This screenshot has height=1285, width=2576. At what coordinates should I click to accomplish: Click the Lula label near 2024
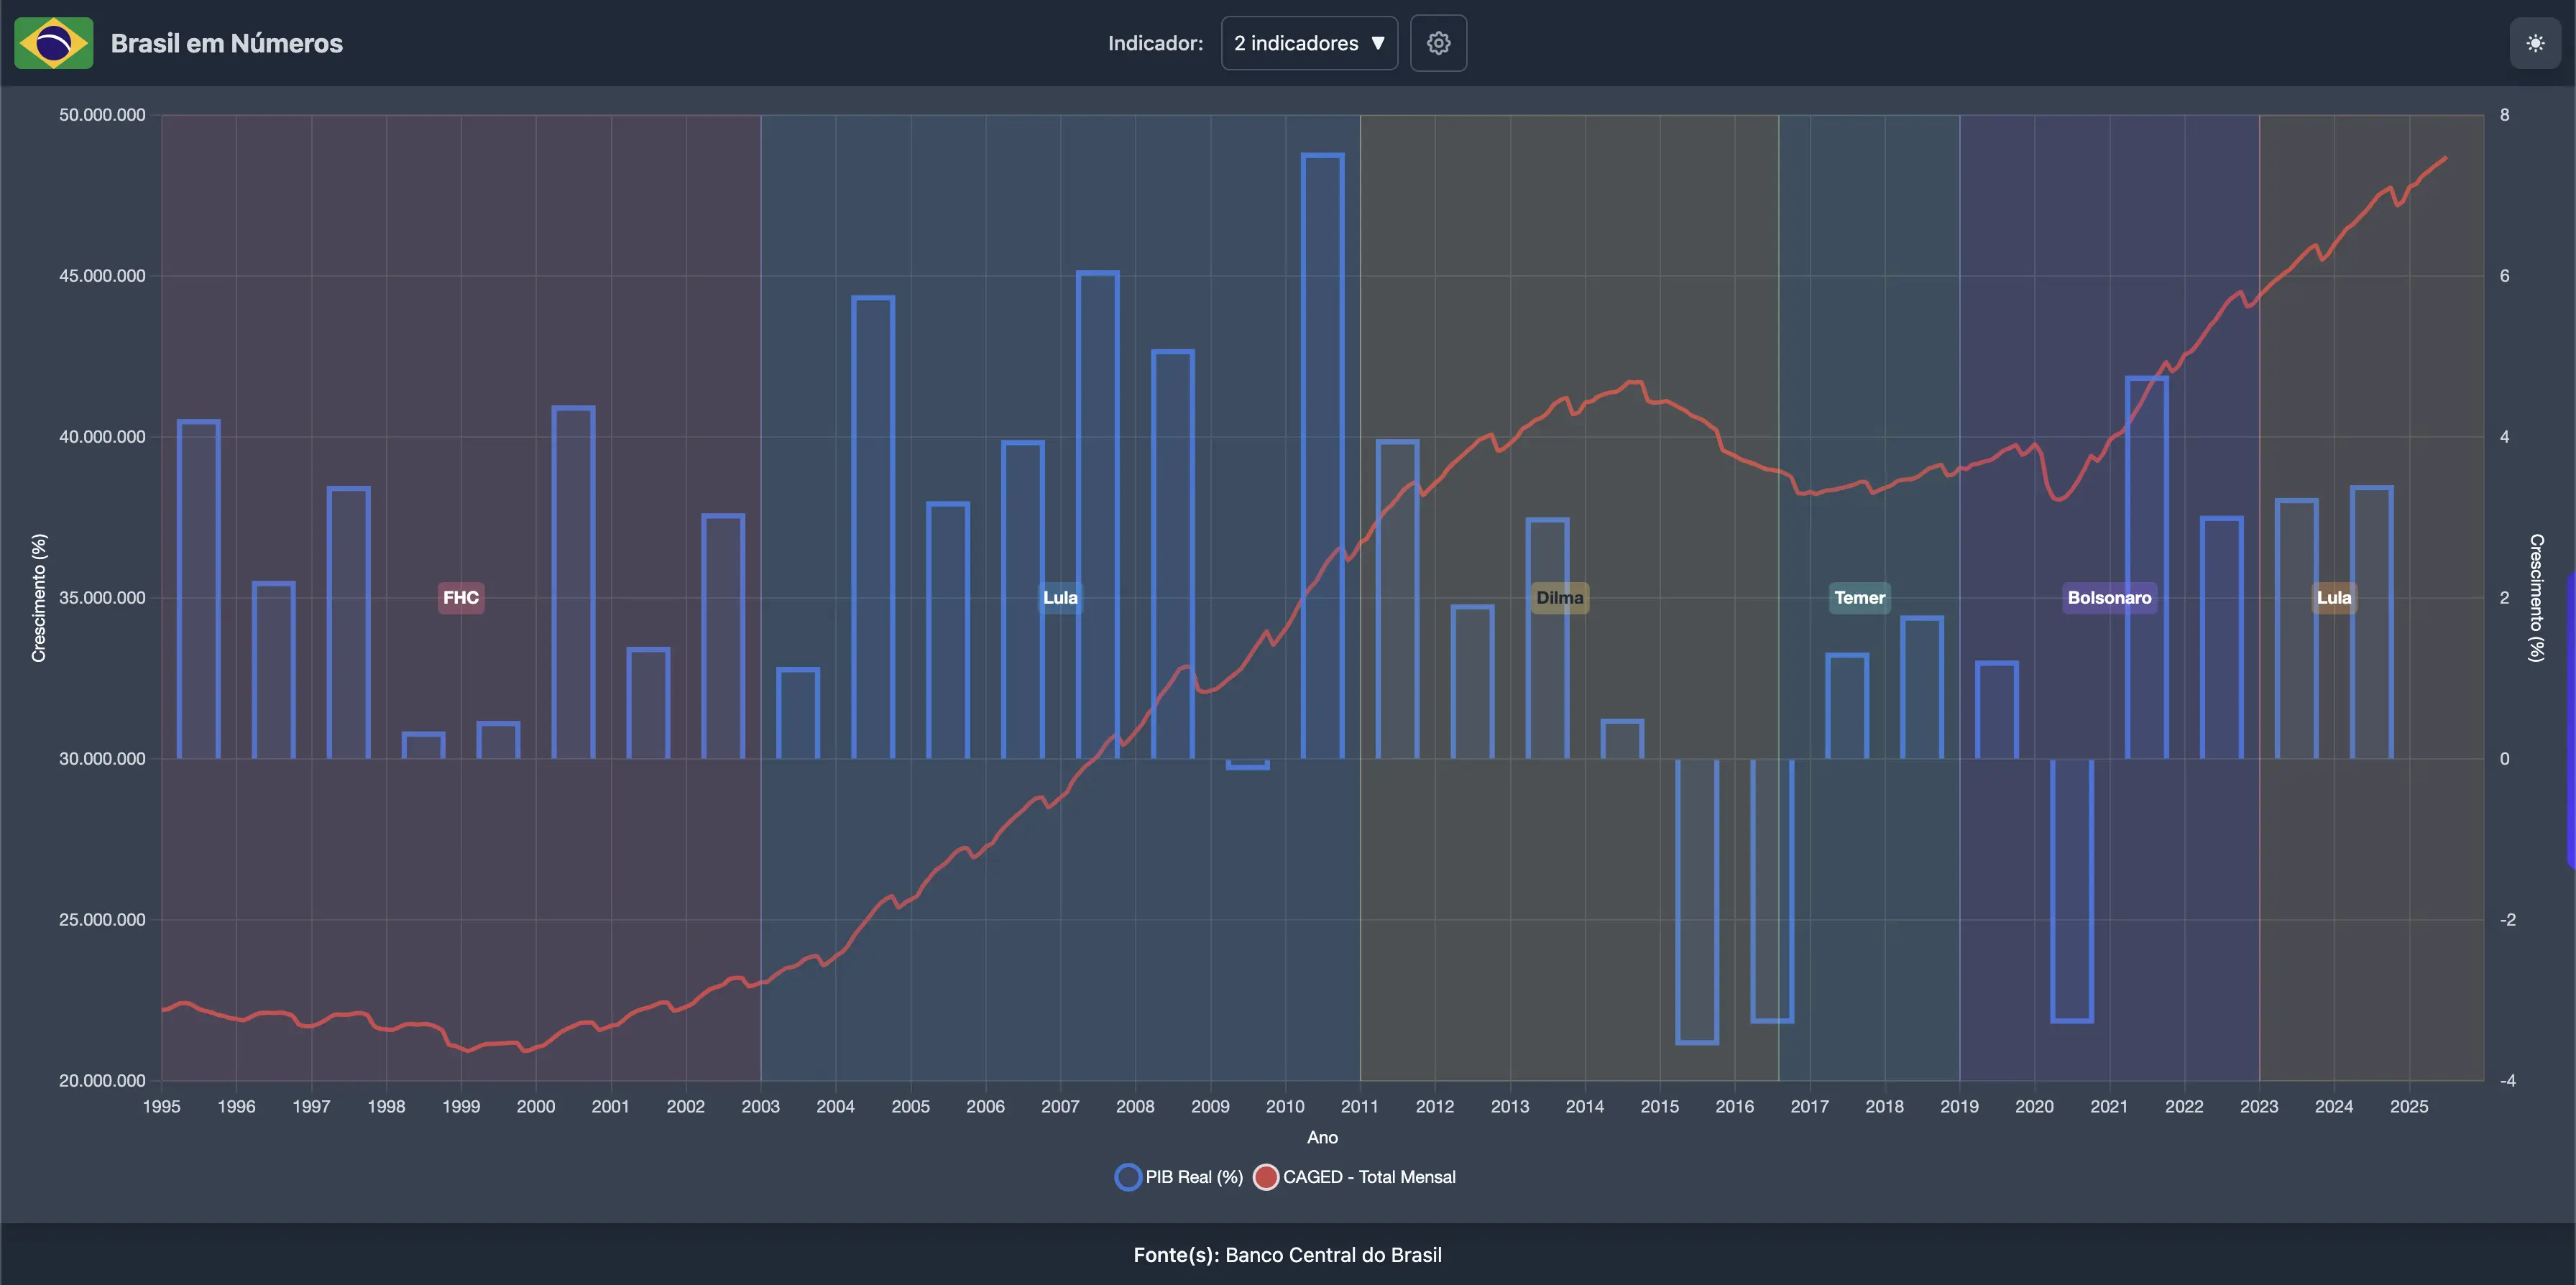(x=2334, y=598)
